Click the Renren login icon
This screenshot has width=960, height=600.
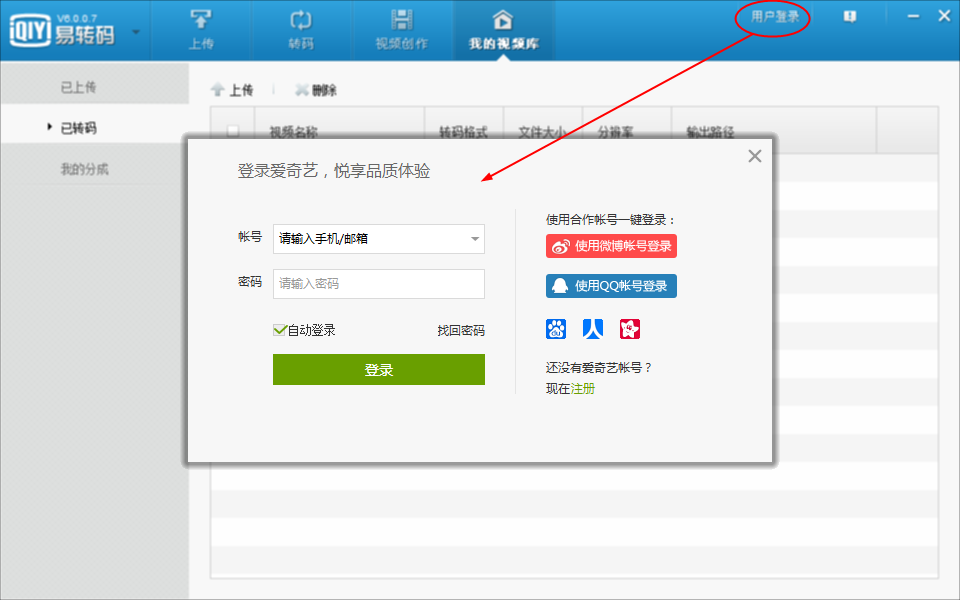(x=593, y=329)
